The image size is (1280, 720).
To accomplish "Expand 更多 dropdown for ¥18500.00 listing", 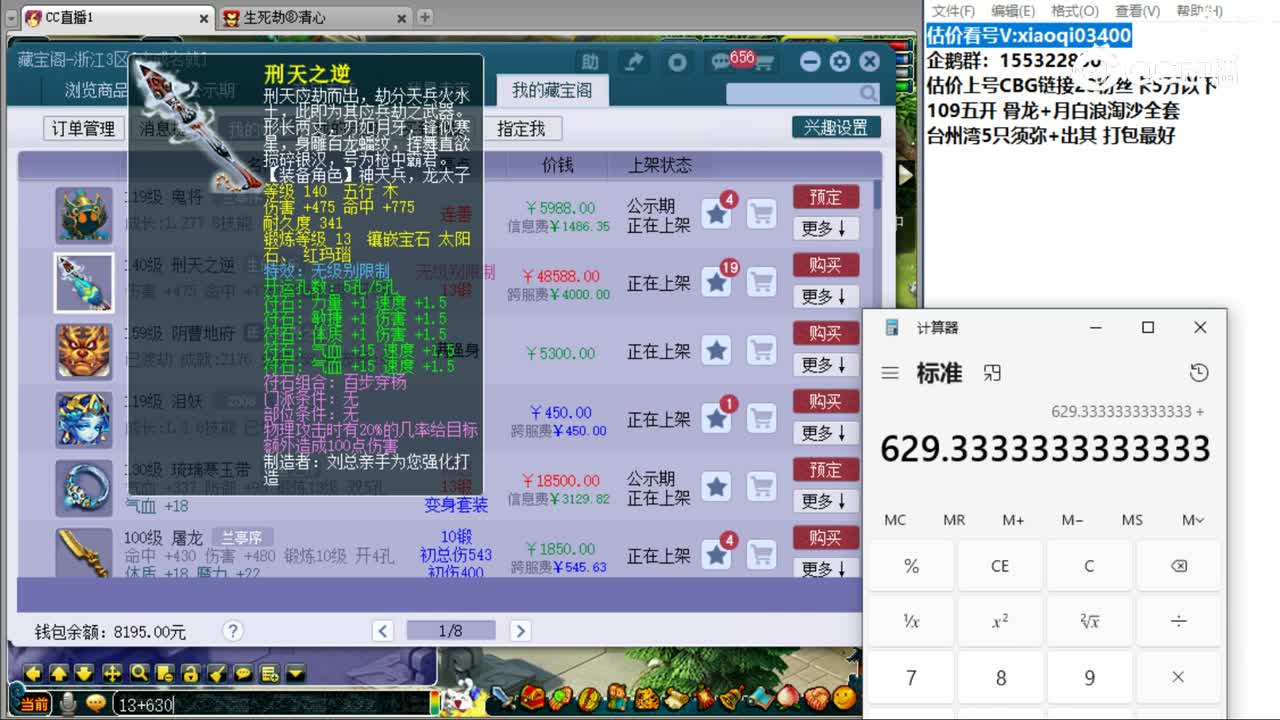I will click(x=825, y=500).
